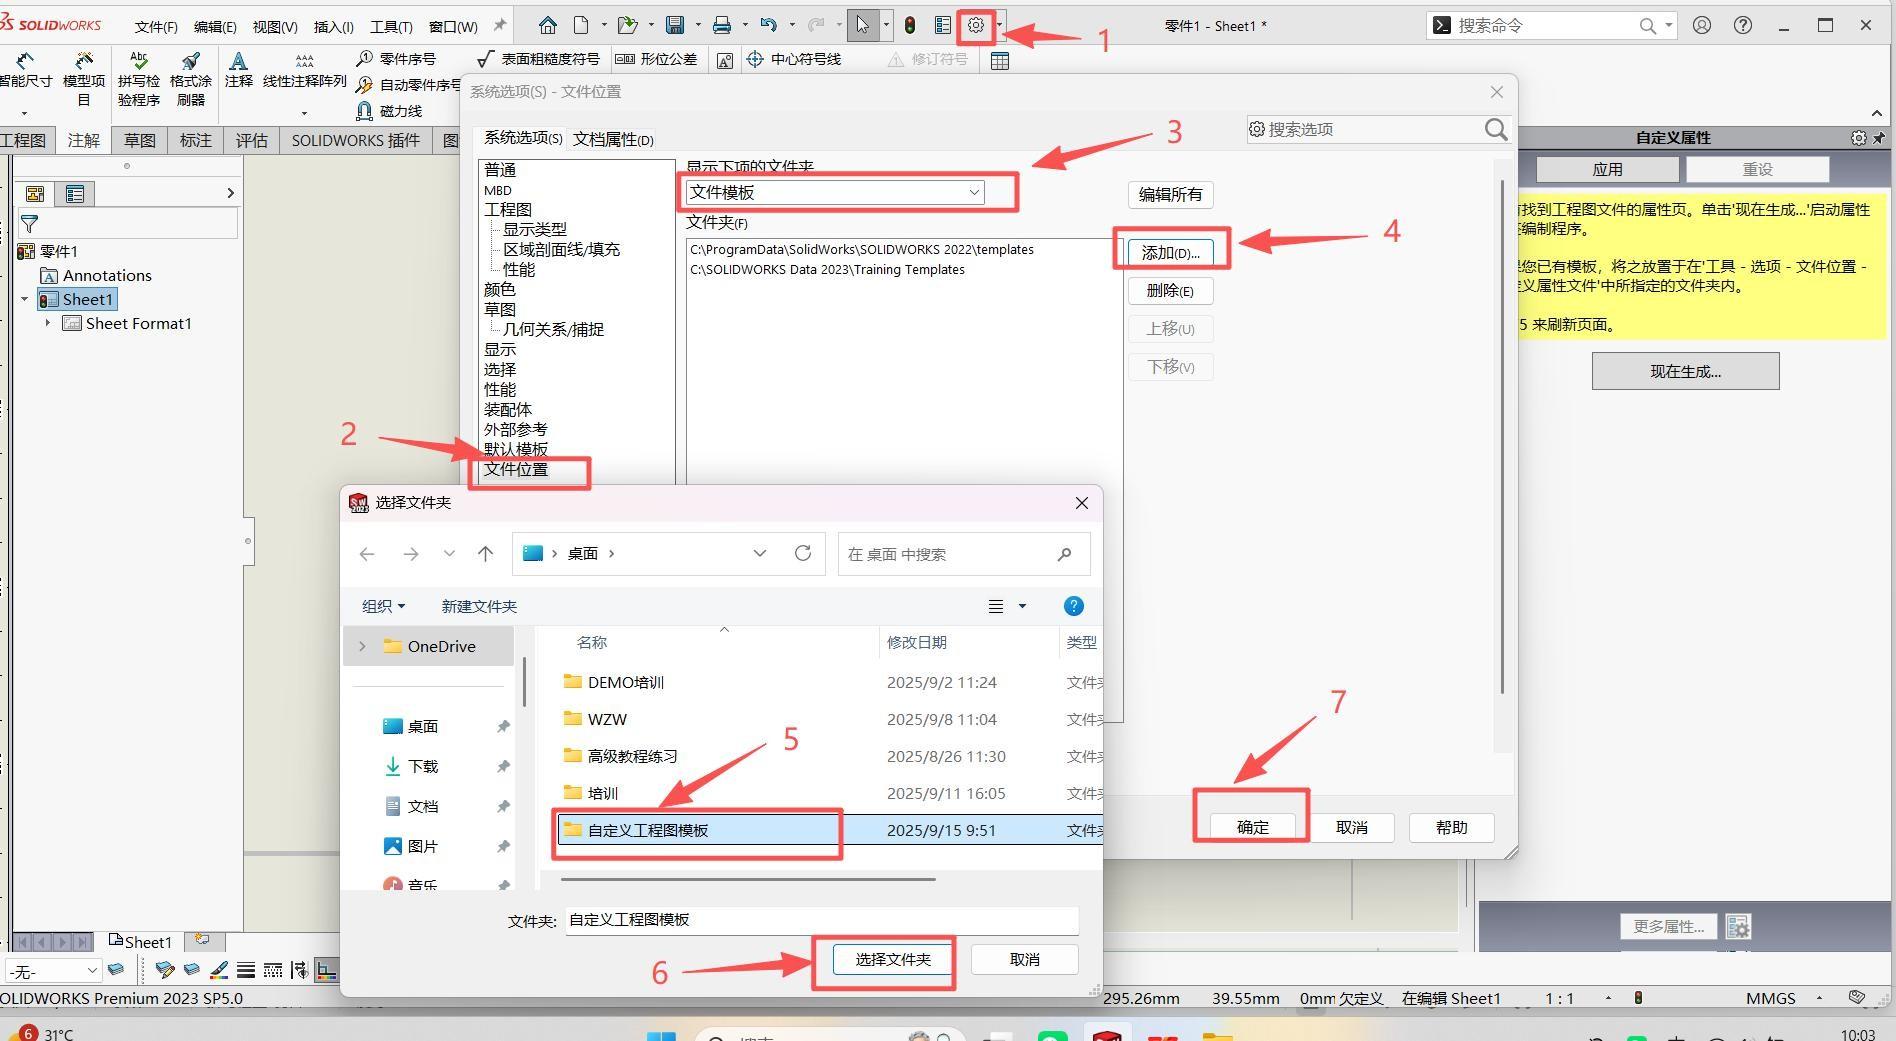
Task: Click the Add Sheet tab icon next to Sheet1
Action: coord(202,940)
